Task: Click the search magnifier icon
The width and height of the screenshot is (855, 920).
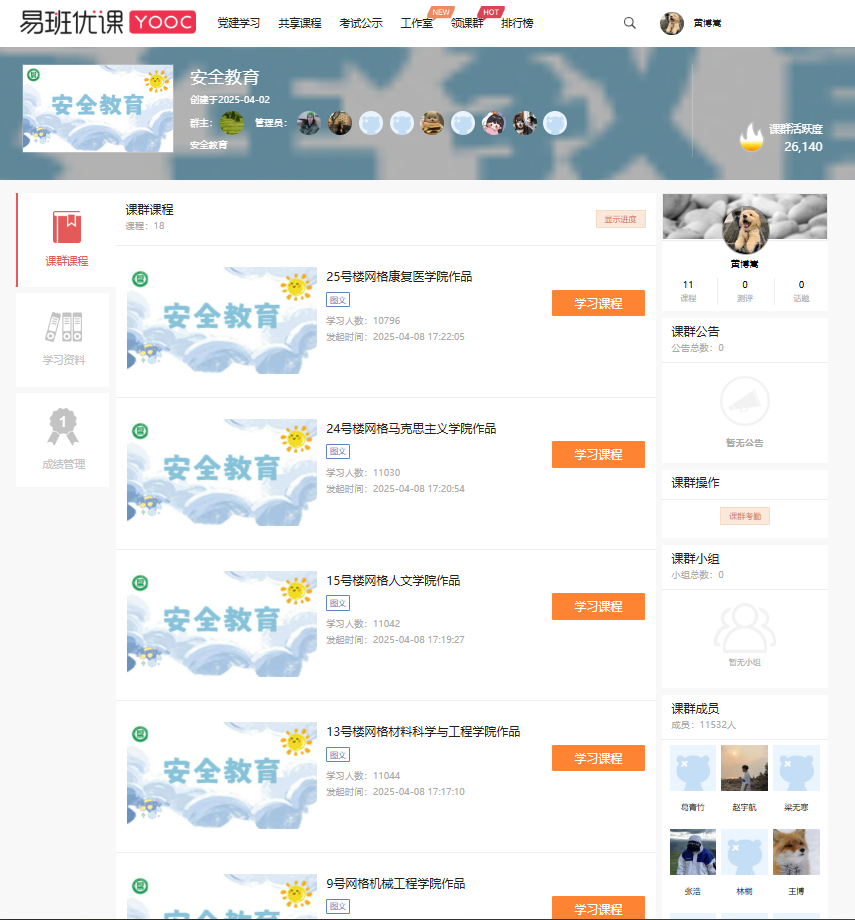Action: click(630, 23)
